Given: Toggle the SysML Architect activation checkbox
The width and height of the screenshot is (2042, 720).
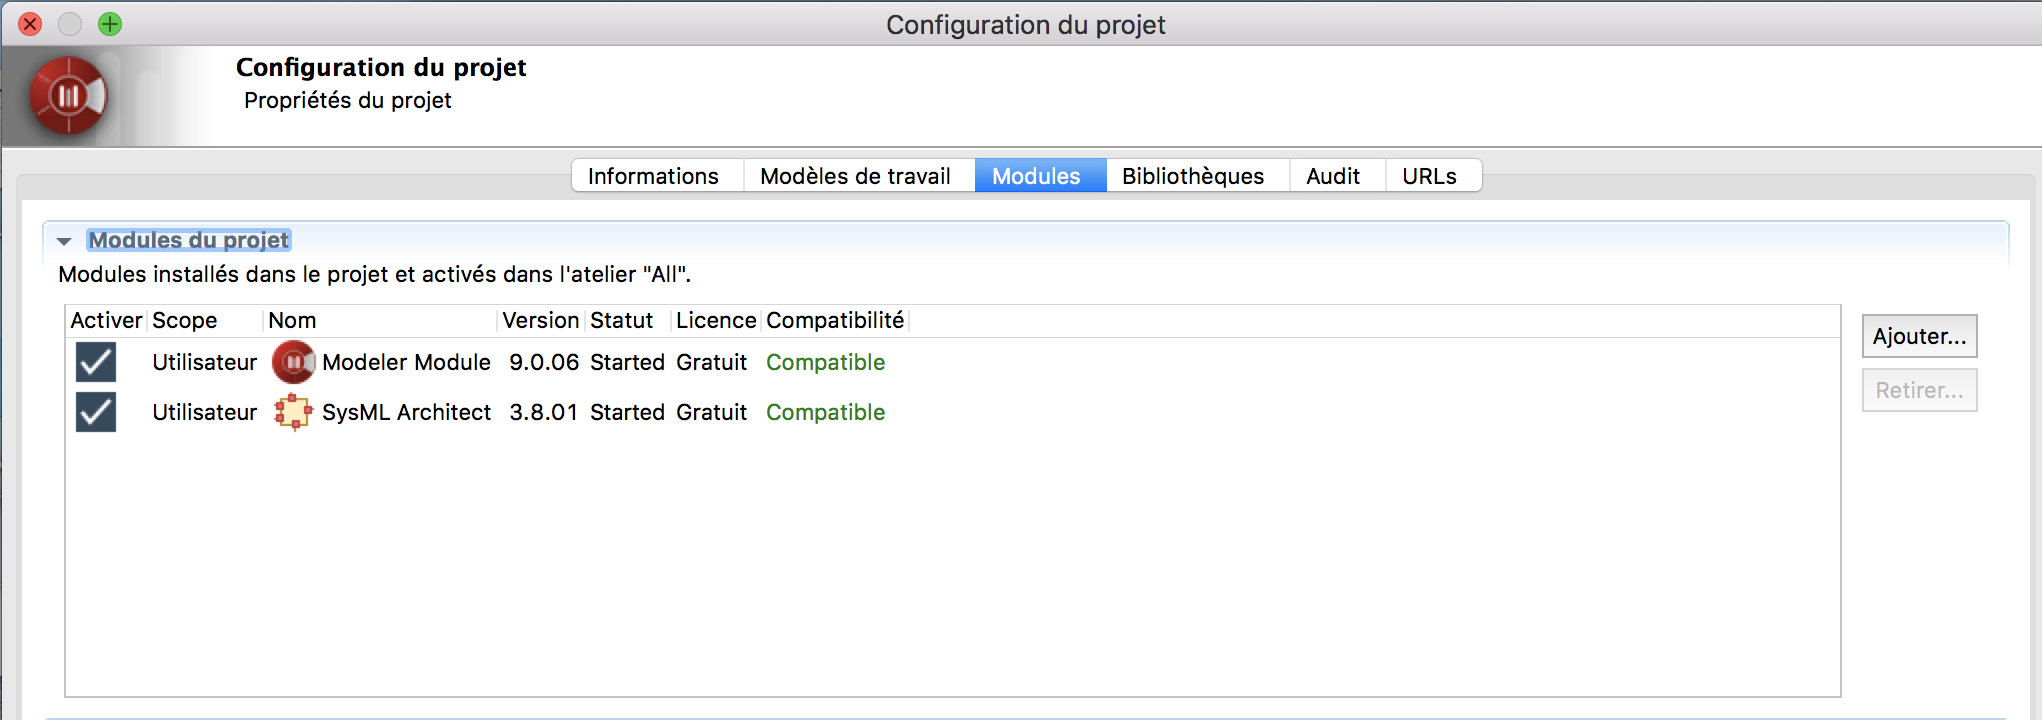Looking at the screenshot, I should pos(96,412).
